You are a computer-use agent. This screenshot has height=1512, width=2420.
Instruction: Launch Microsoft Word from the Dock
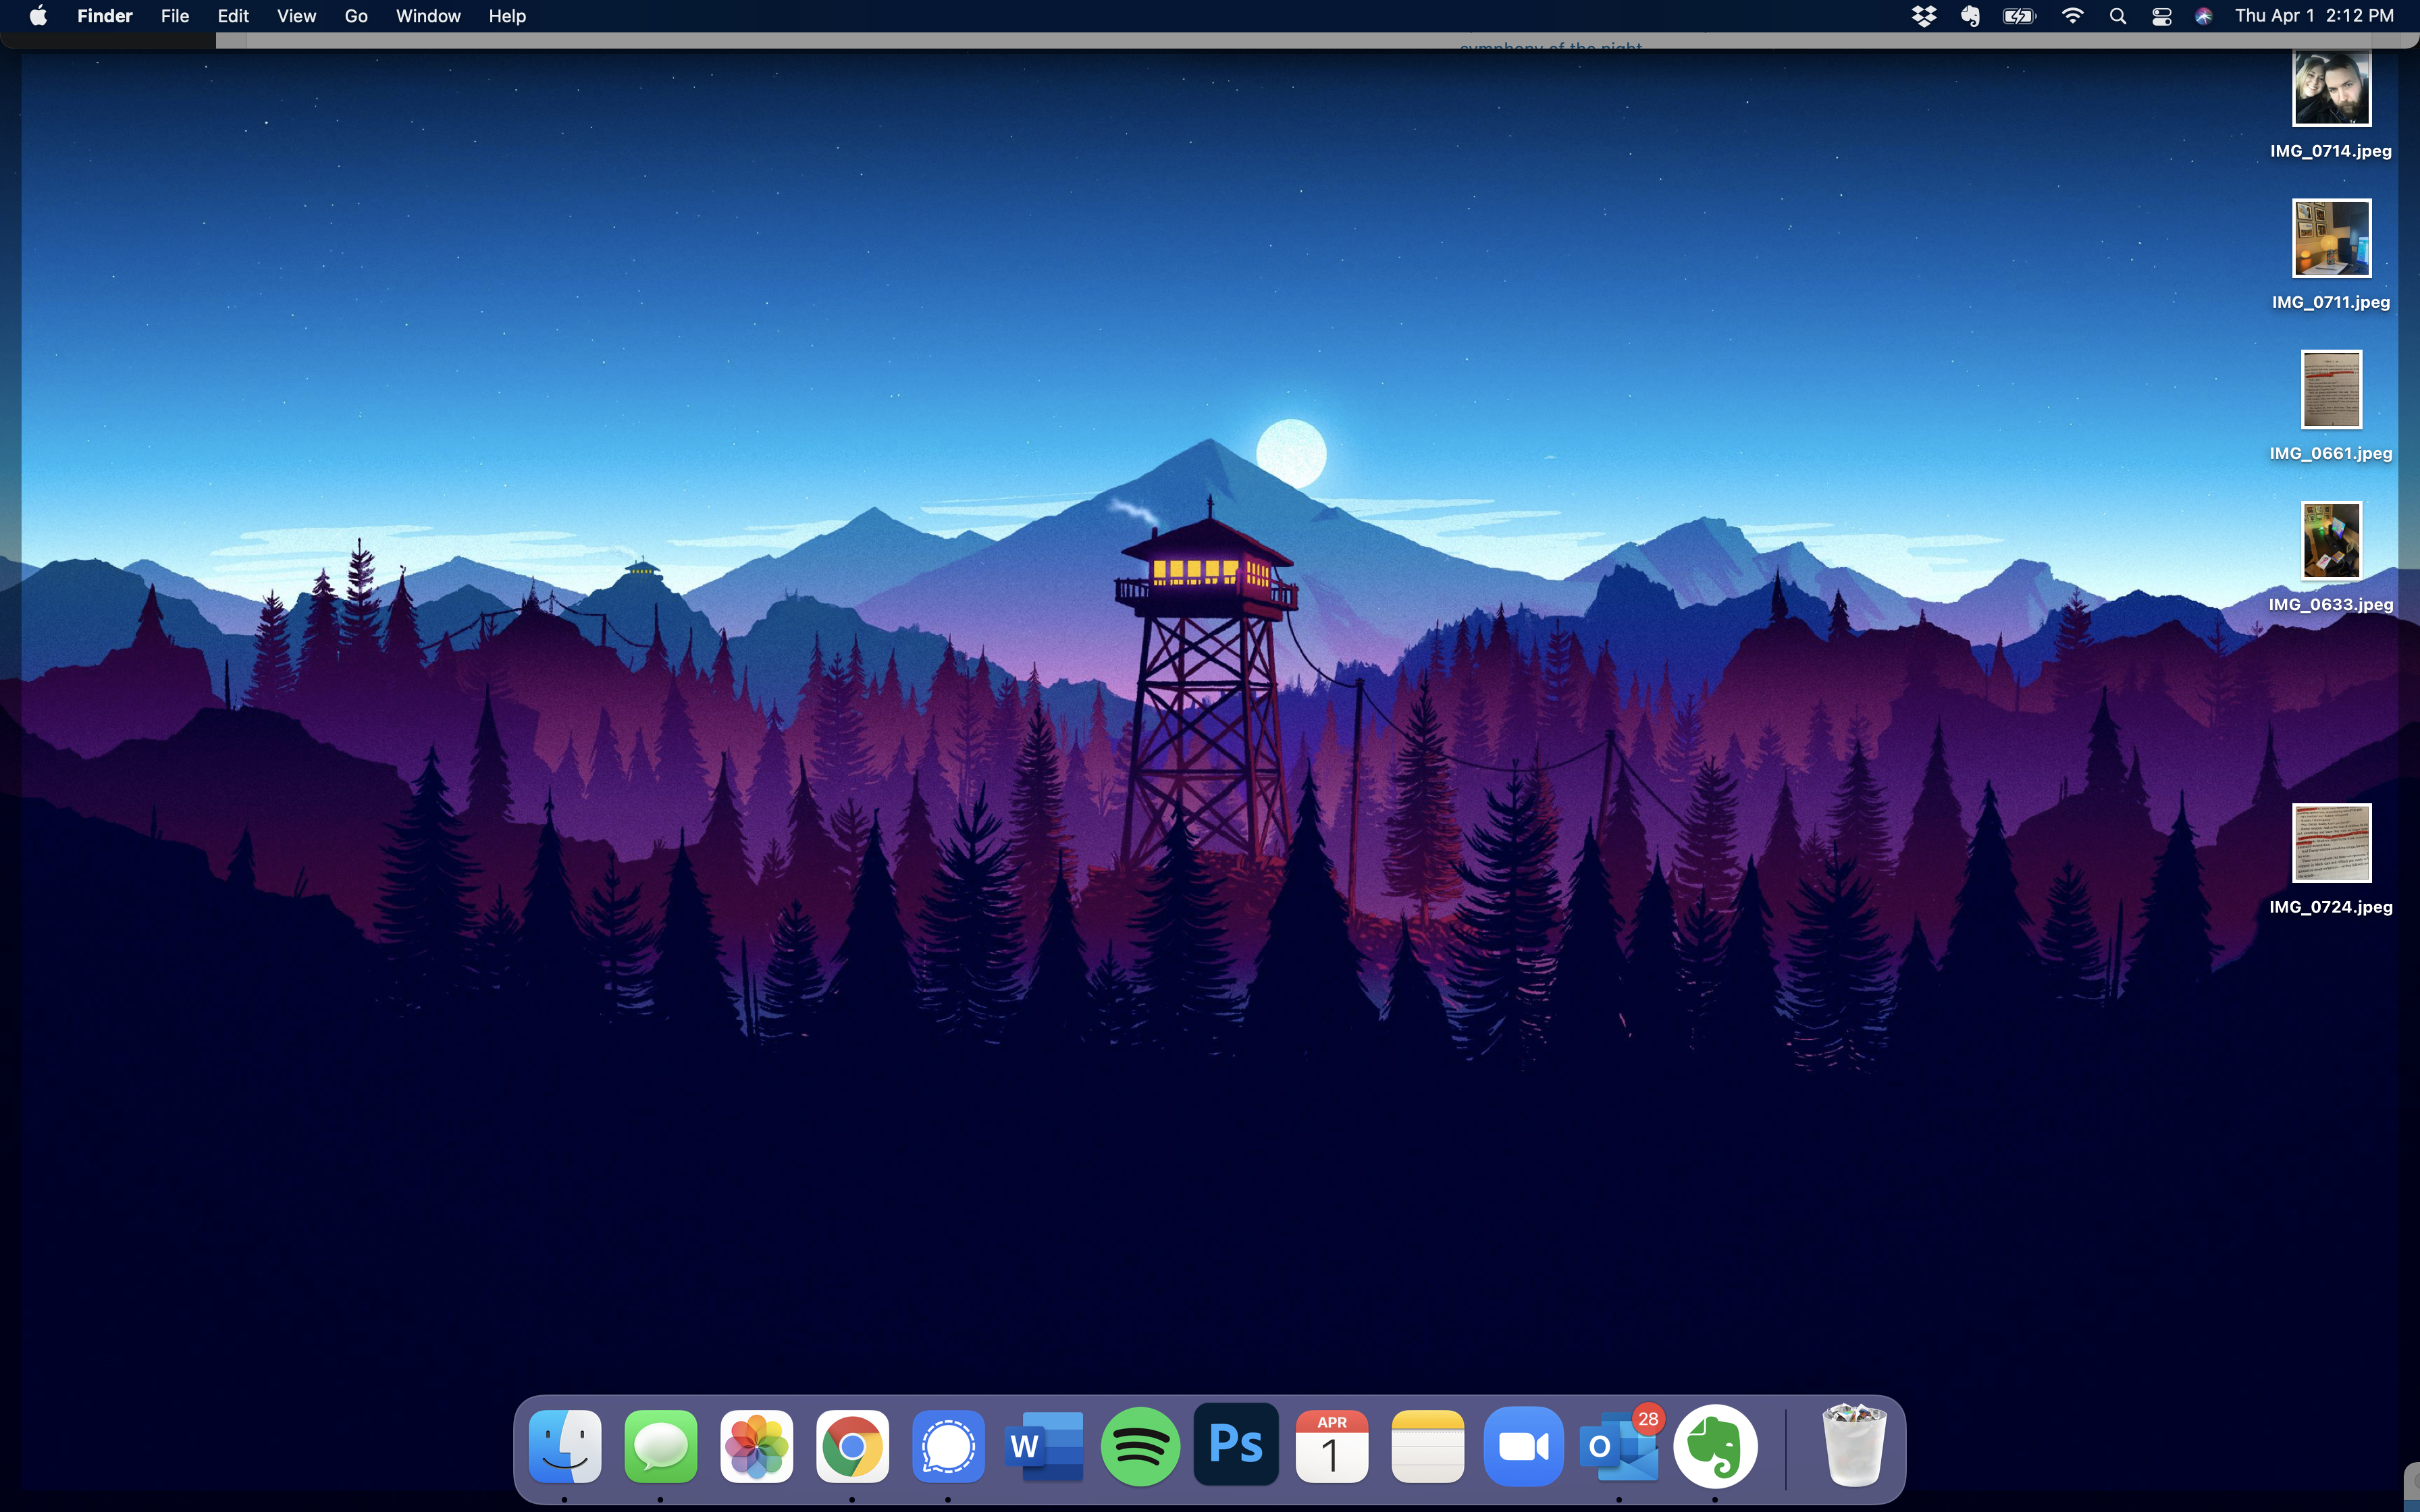pos(1044,1446)
